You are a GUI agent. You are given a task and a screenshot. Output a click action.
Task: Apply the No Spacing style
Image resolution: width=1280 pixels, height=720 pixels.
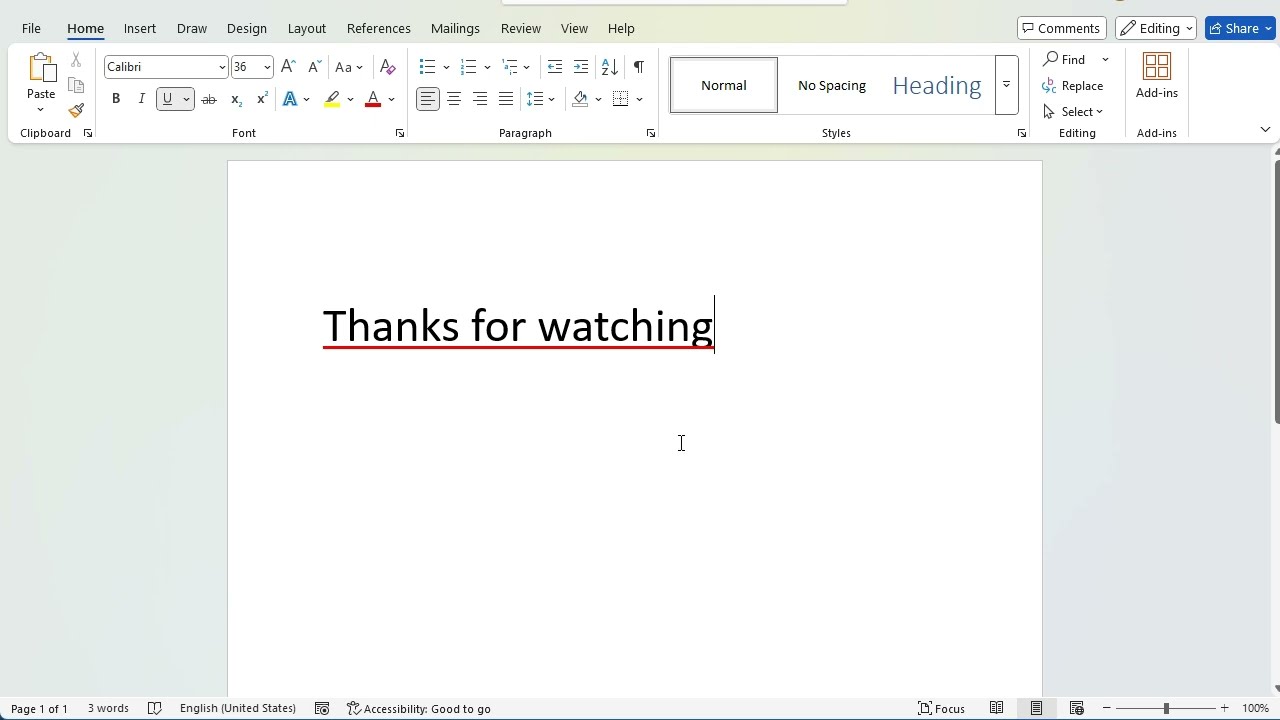832,85
